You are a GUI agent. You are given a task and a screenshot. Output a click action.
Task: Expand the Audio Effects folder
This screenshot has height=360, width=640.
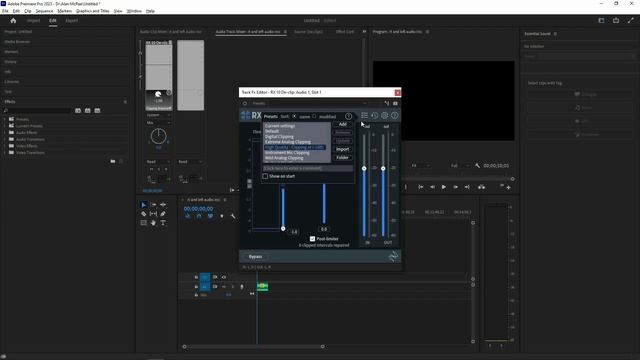[5, 133]
